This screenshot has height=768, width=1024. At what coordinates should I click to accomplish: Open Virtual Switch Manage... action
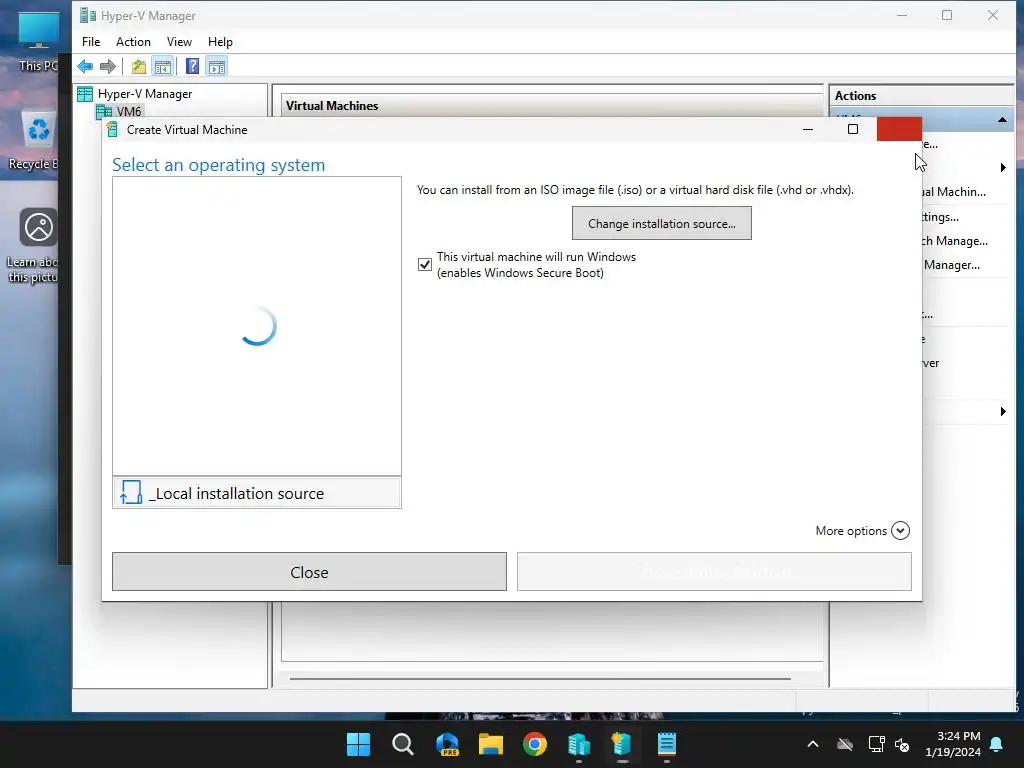pos(955,241)
